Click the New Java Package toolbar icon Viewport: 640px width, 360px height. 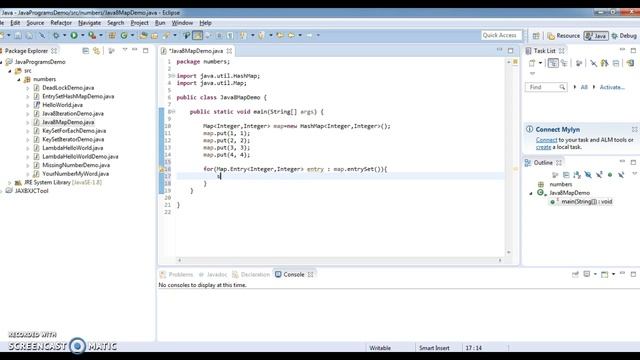[111, 36]
